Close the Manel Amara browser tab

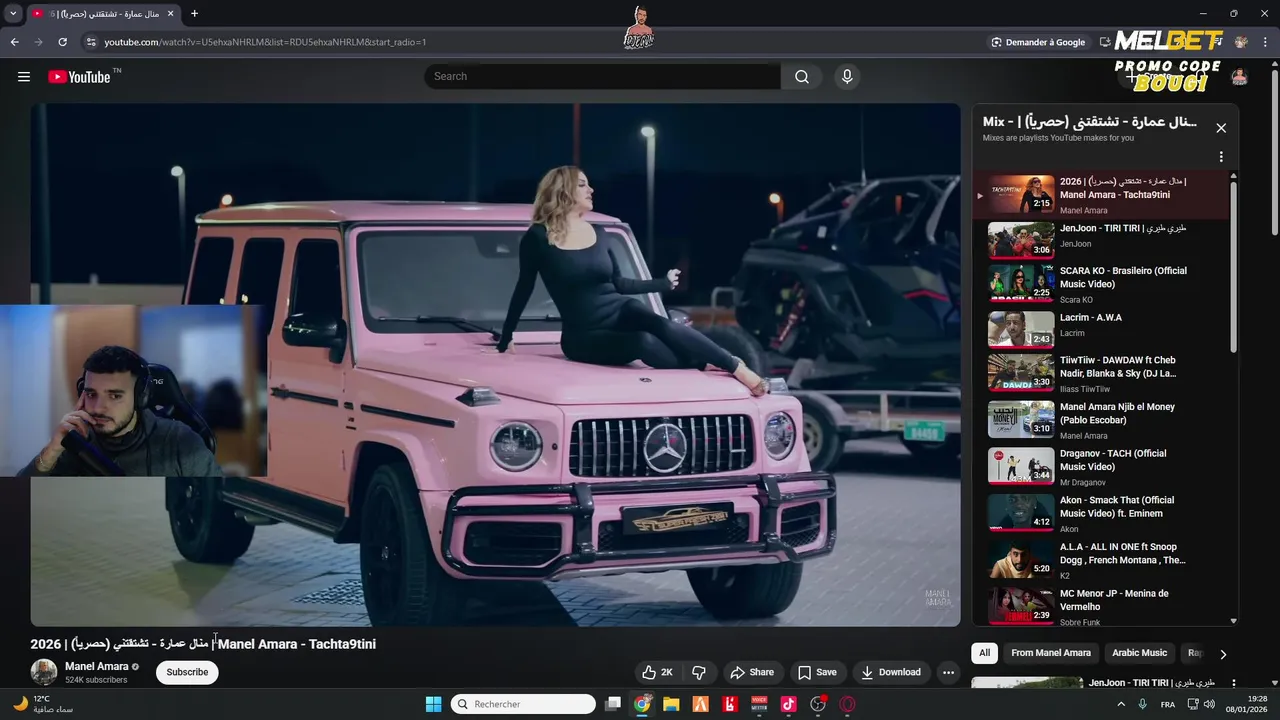point(171,14)
